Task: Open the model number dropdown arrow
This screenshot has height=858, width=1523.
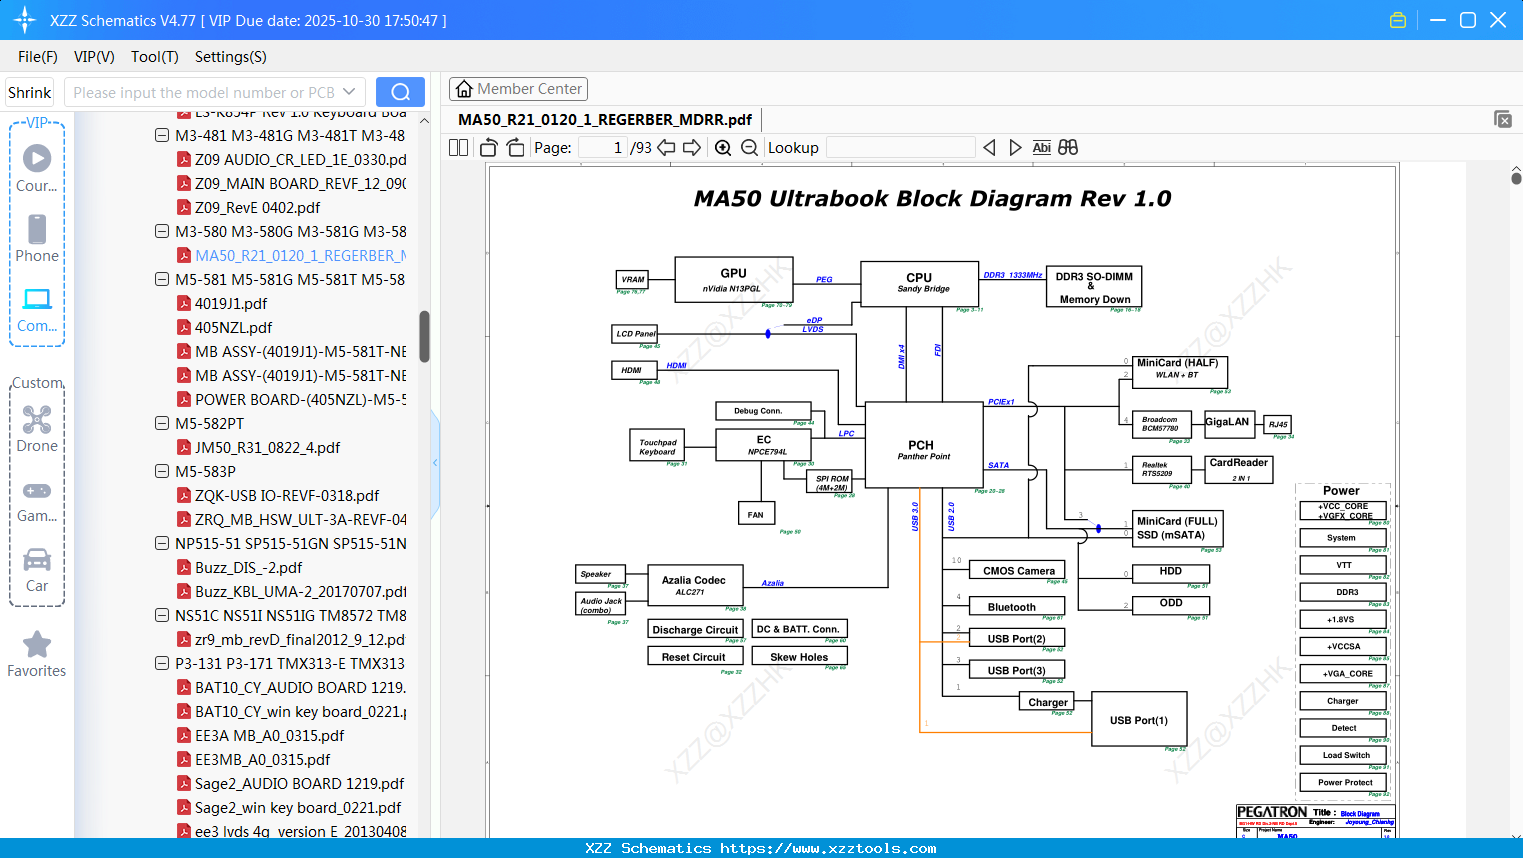Action: (x=349, y=92)
